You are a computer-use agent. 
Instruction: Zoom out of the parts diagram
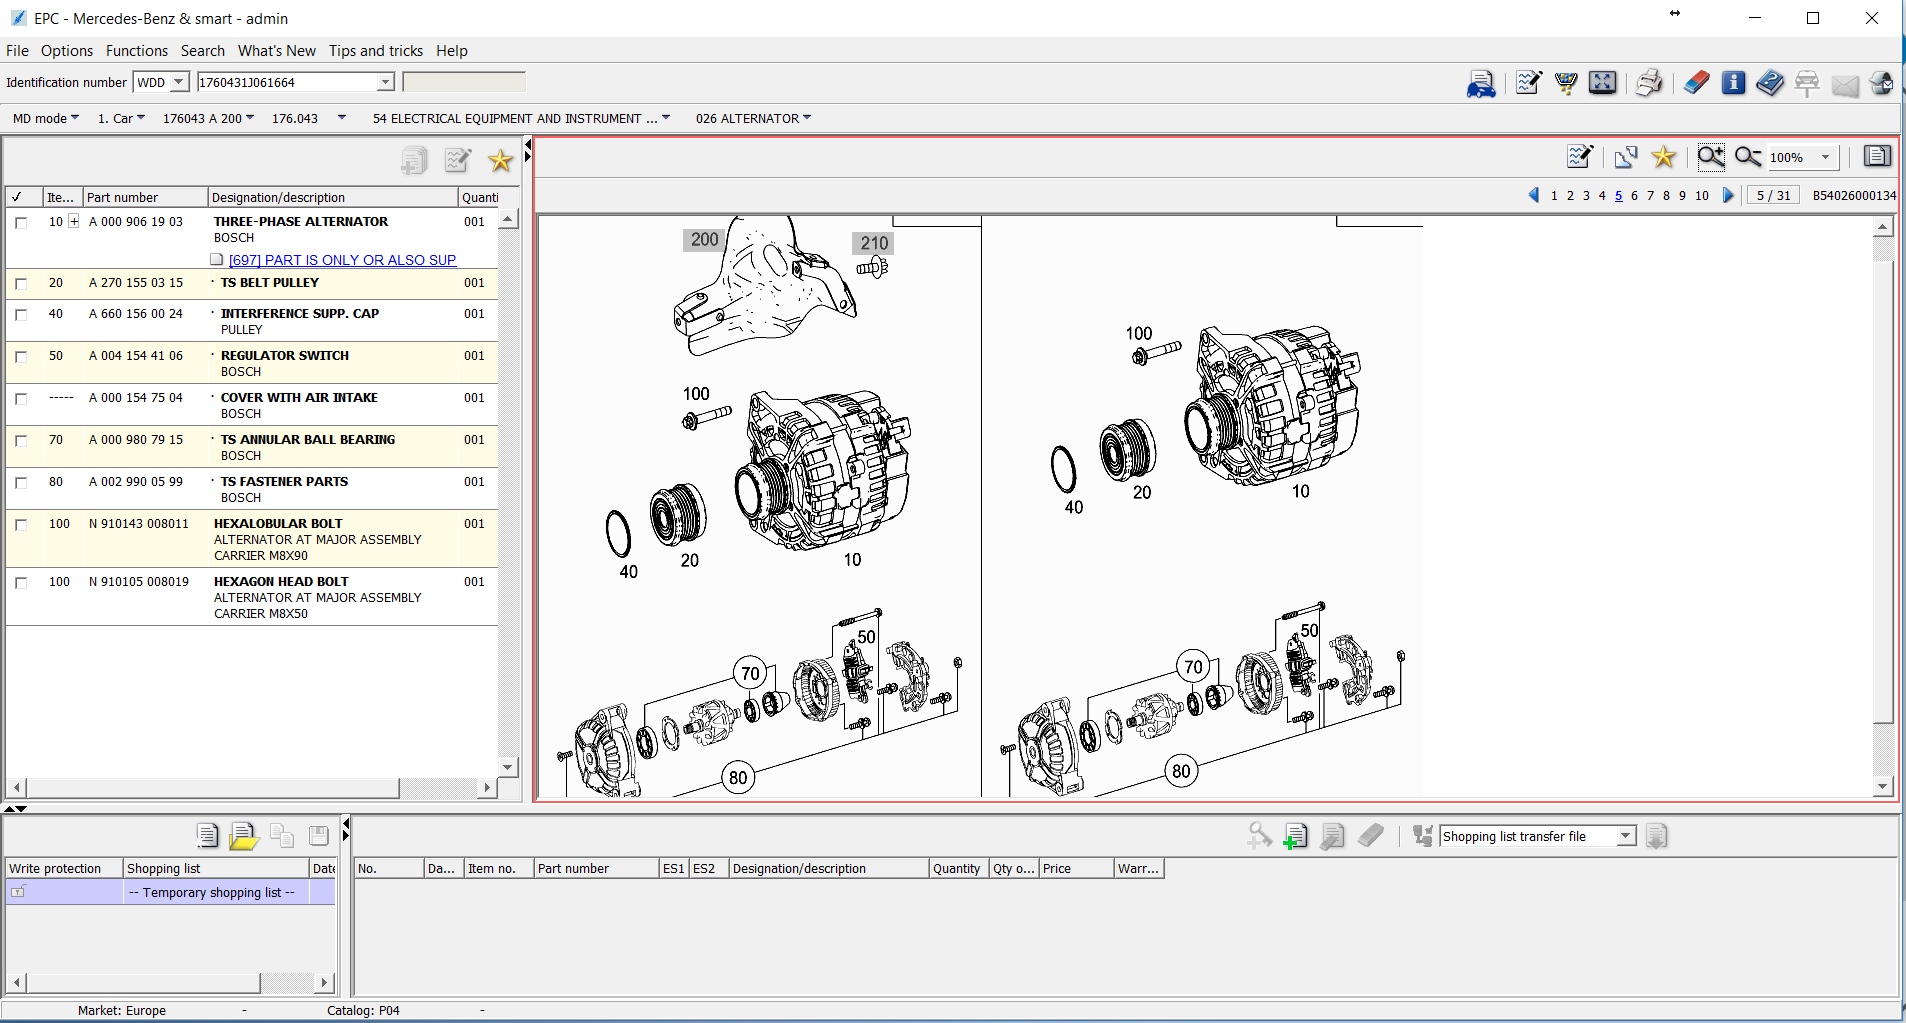pos(1747,157)
